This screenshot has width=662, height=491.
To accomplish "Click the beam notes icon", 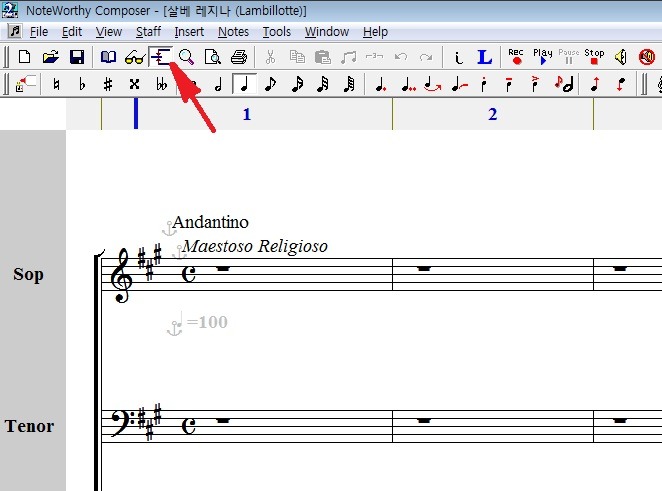I will click(x=349, y=57).
